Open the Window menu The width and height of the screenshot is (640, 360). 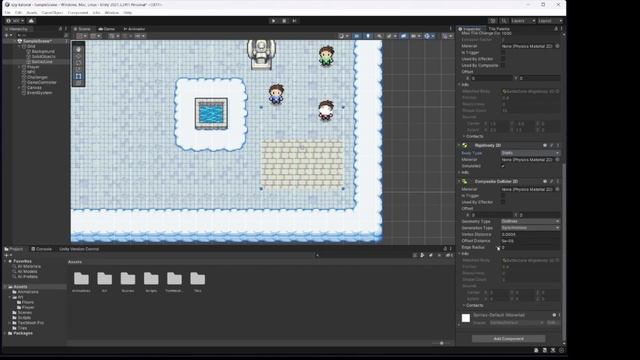(x=112, y=13)
